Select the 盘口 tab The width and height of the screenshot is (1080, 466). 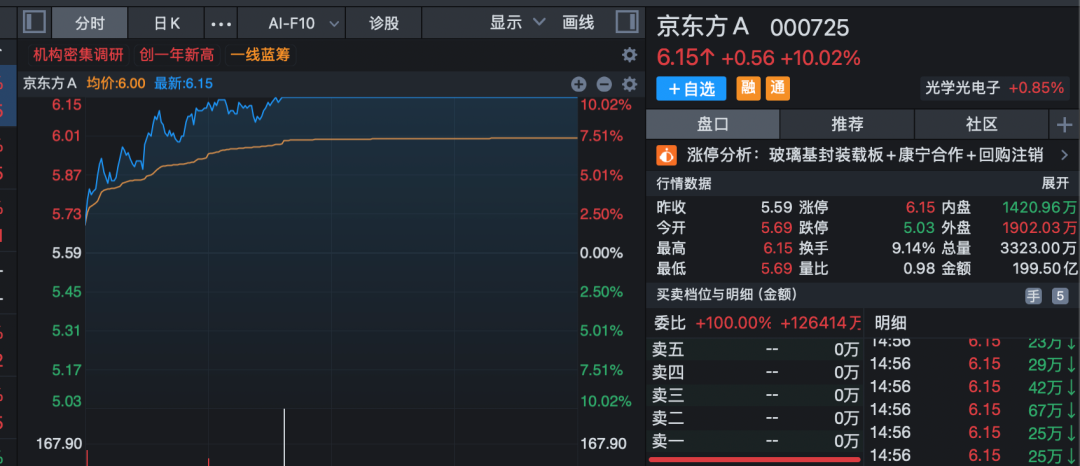coord(713,125)
